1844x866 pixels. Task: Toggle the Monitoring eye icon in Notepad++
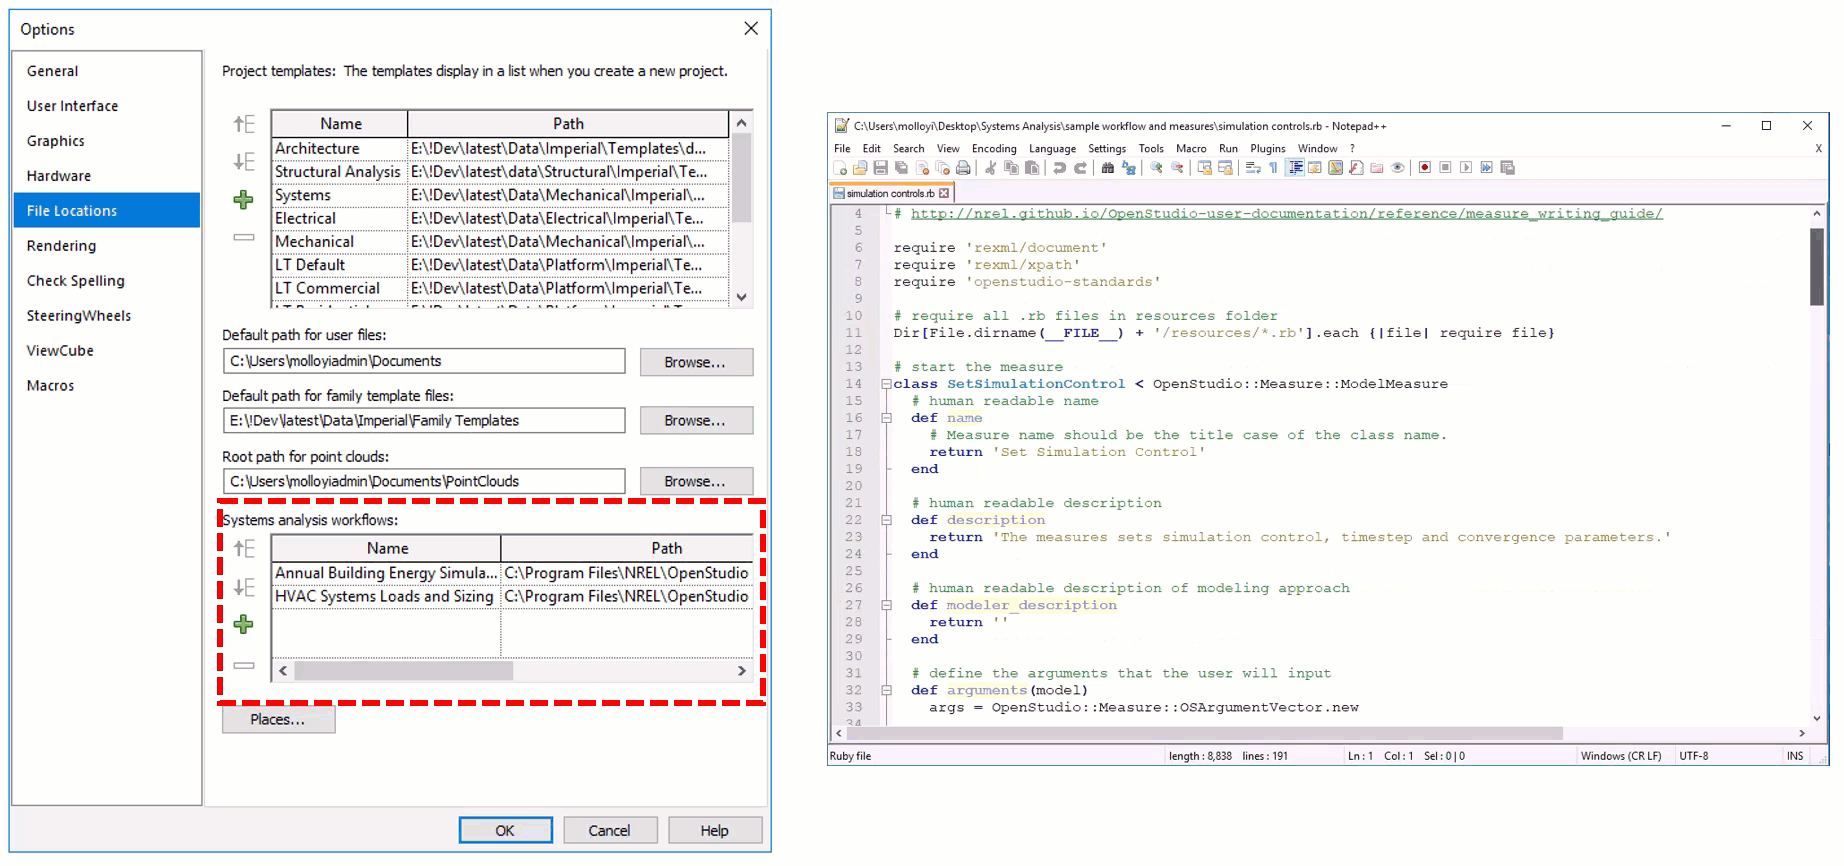tap(1397, 168)
